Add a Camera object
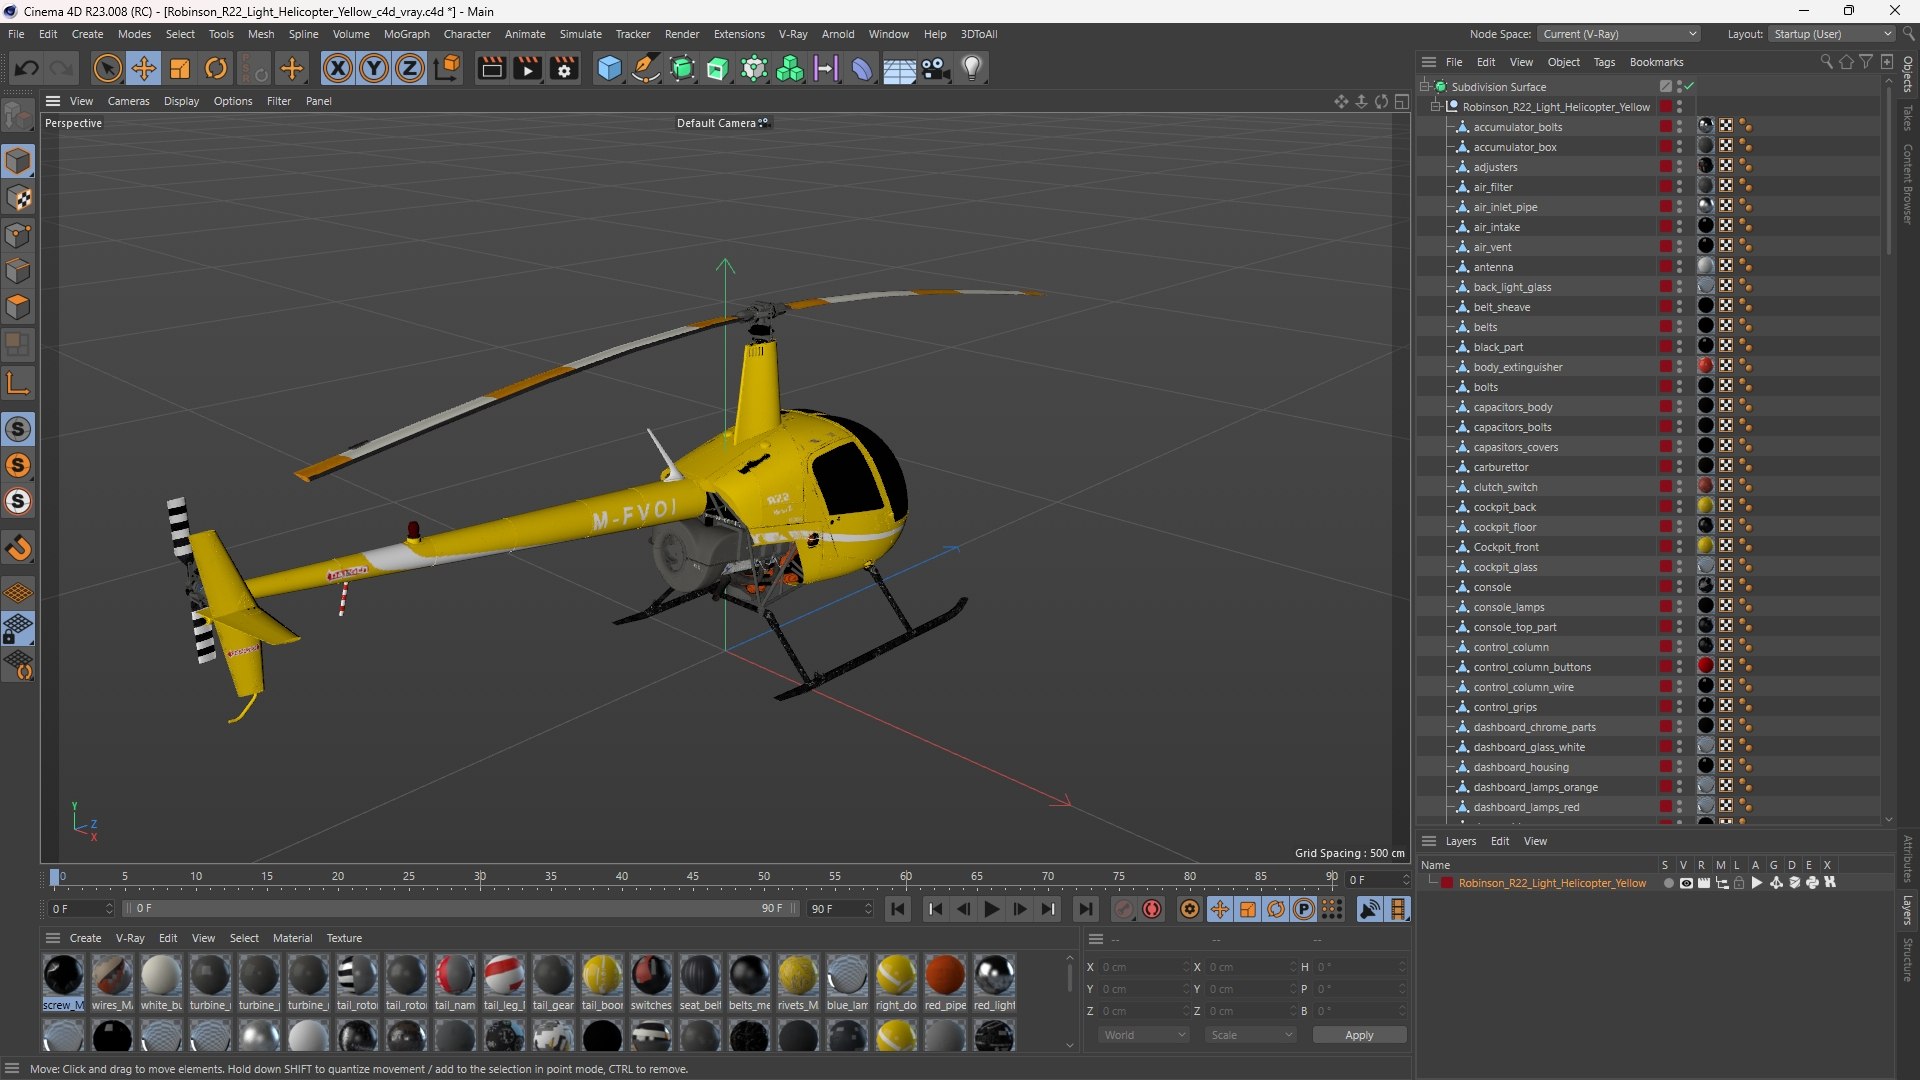Viewport: 1920px width, 1080px height. coord(935,68)
